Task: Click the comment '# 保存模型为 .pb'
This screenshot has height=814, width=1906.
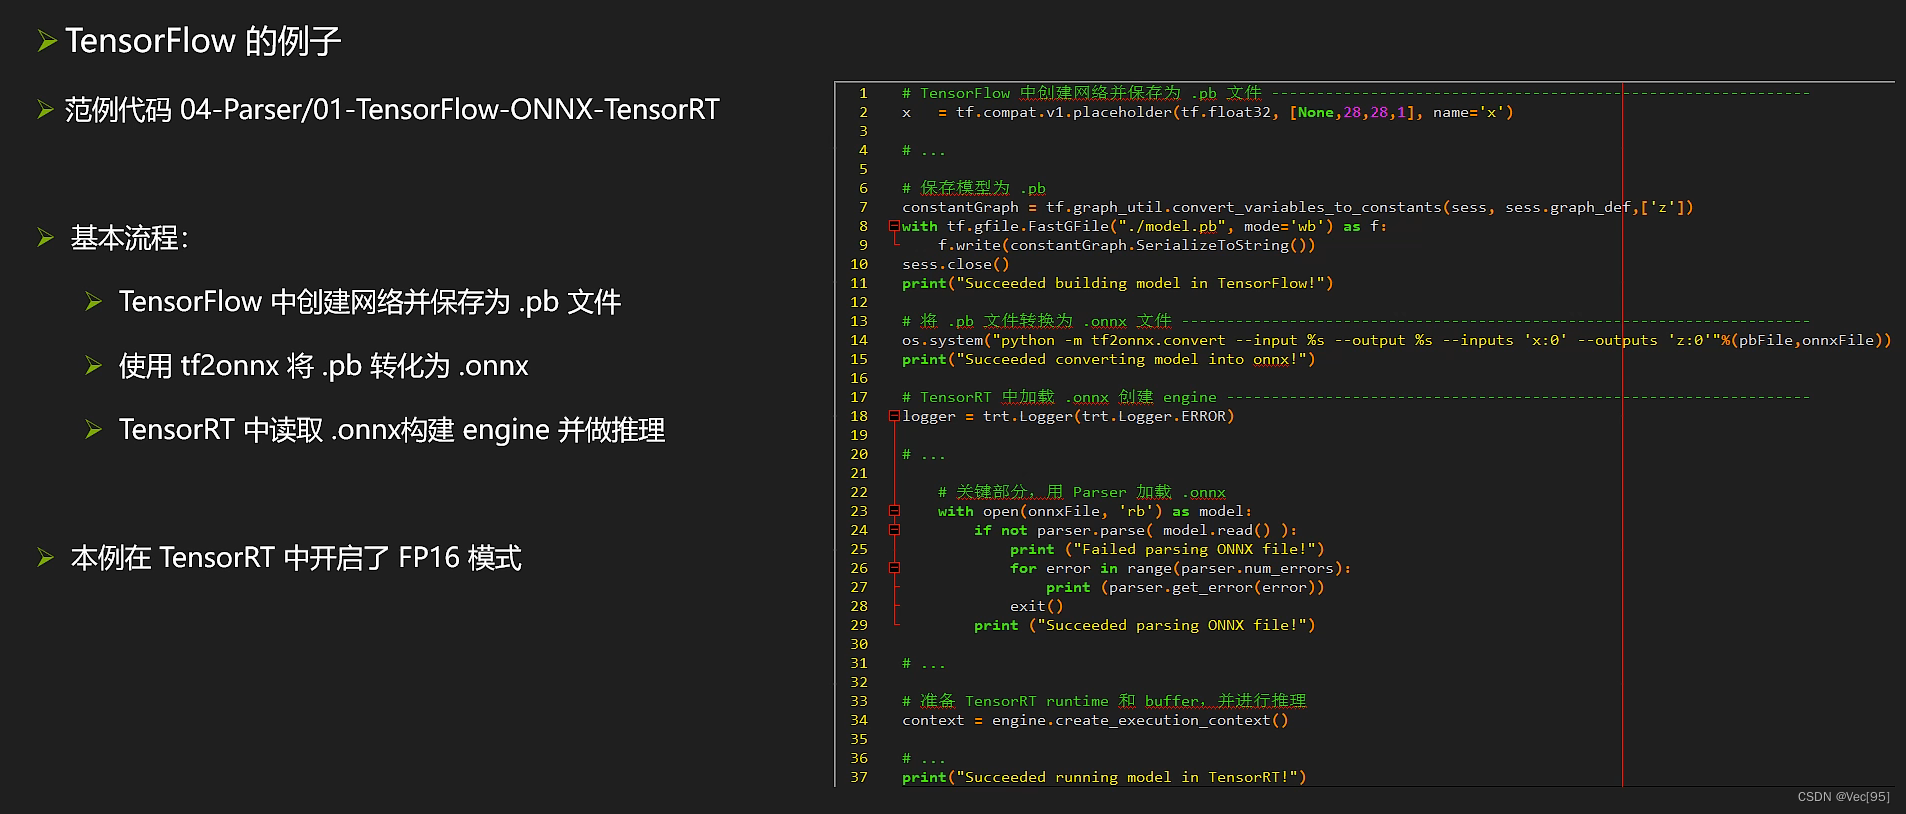Action: [973, 188]
